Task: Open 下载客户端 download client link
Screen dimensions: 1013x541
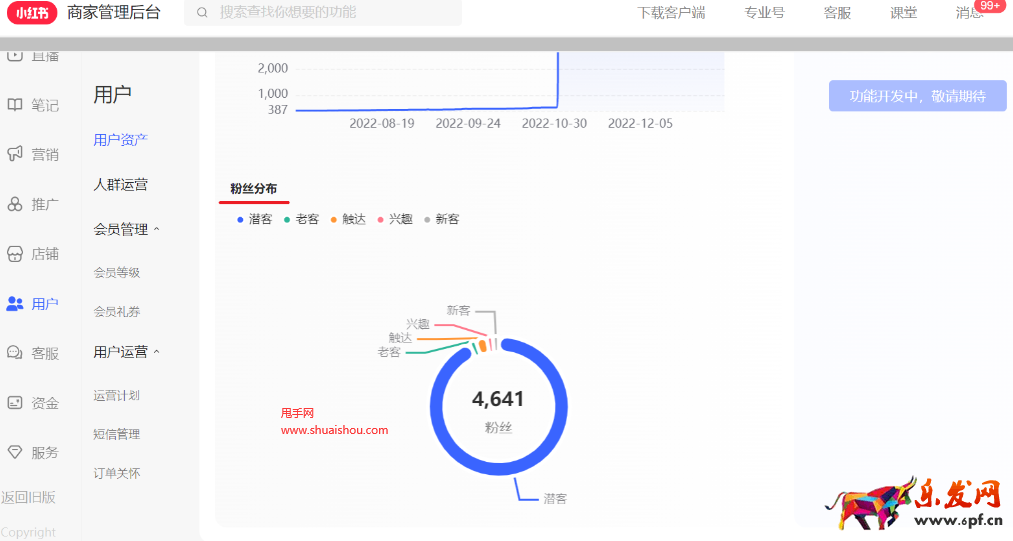Action: point(671,13)
